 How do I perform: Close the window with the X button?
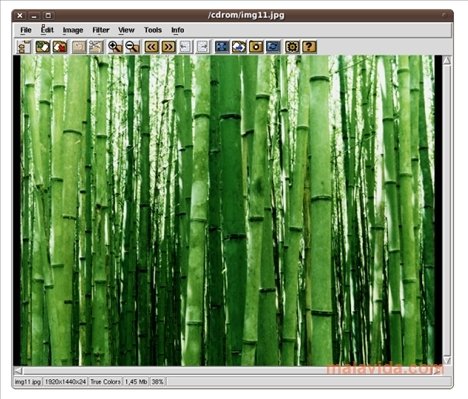coord(20,15)
